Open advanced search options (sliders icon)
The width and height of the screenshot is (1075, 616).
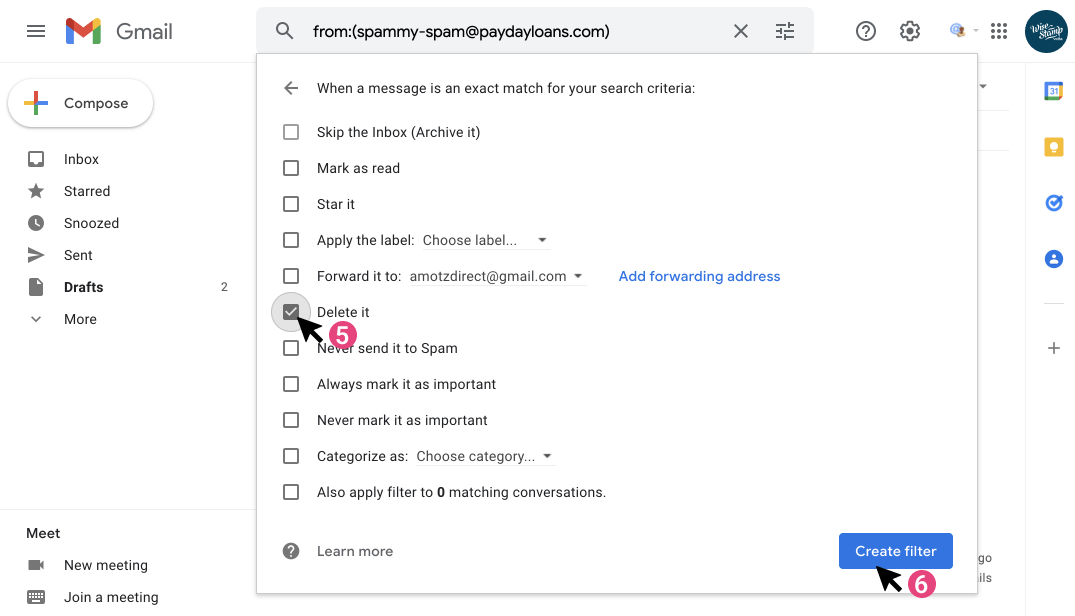tap(785, 31)
